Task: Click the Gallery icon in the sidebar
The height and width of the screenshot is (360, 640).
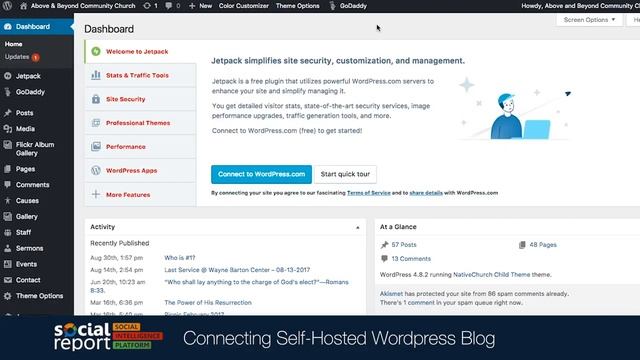Action: [x=8, y=216]
